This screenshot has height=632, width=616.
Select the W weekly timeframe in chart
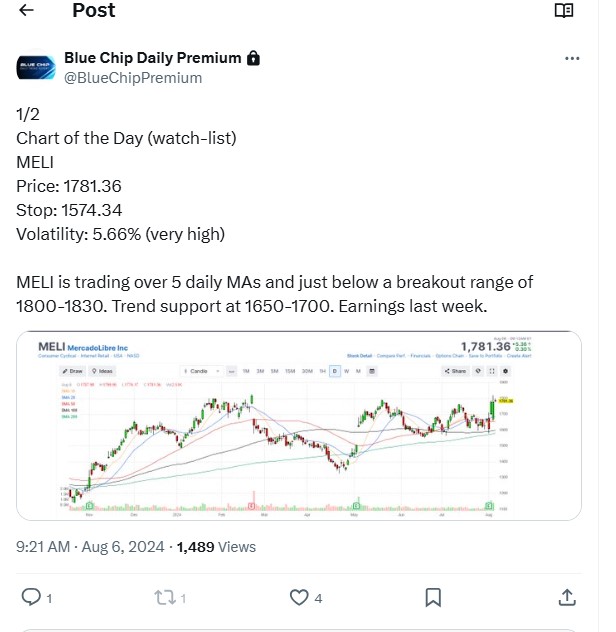[x=346, y=371]
